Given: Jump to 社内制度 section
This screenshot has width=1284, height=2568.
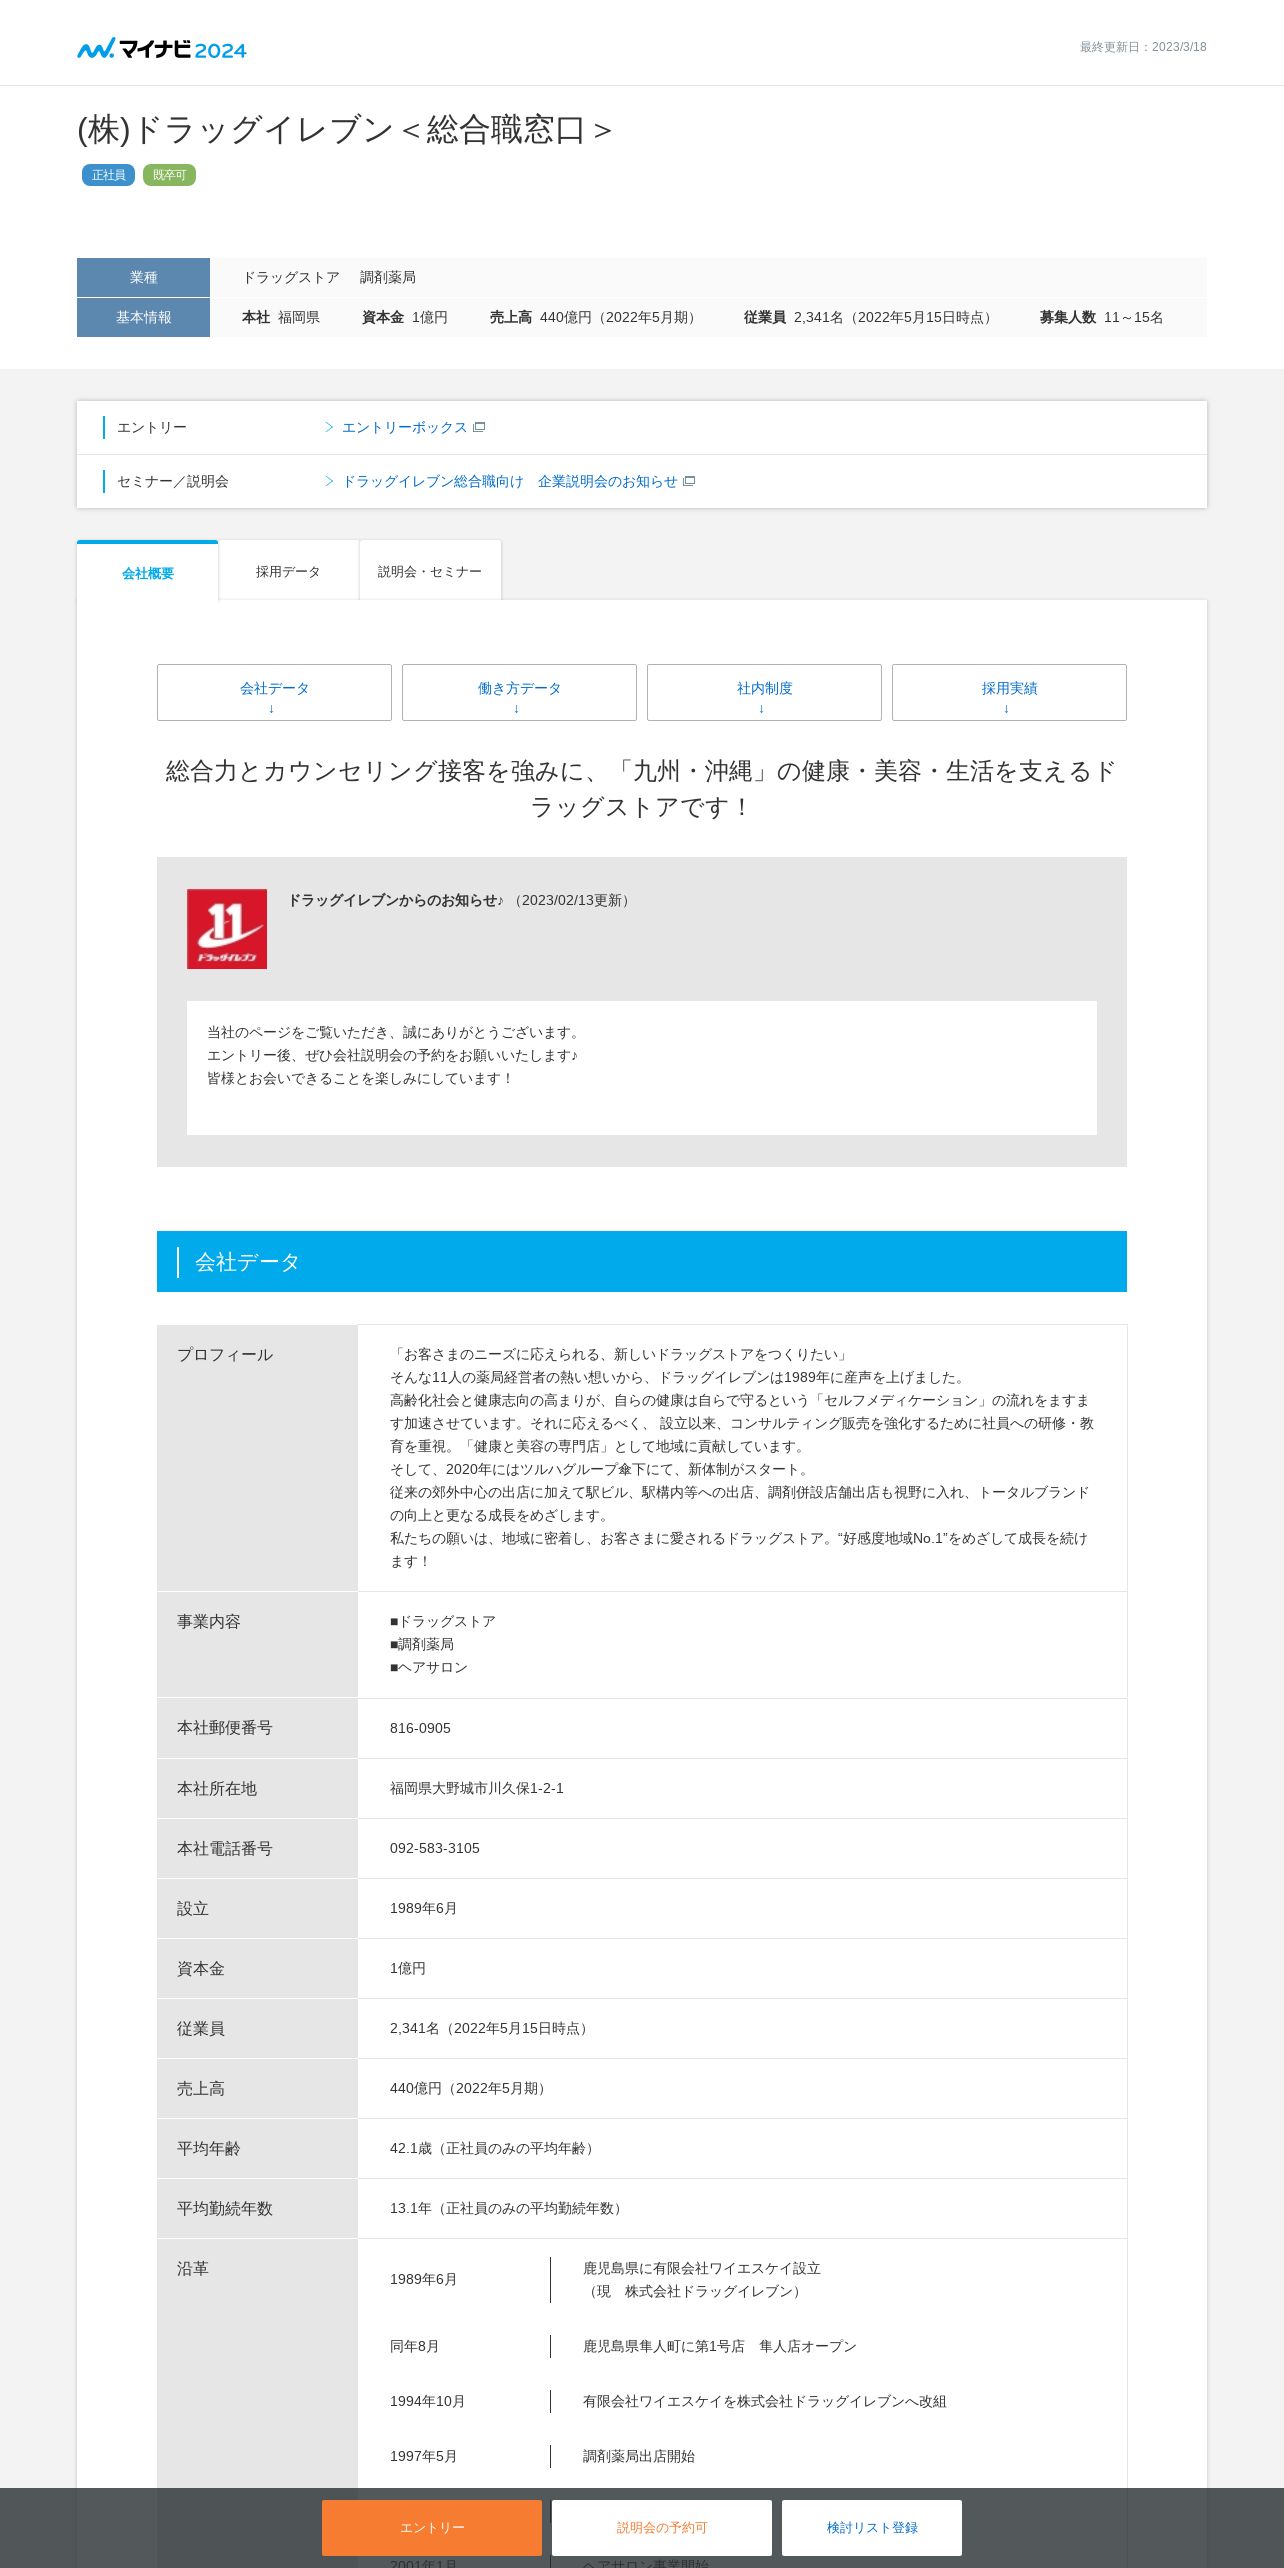Looking at the screenshot, I should pyautogui.click(x=764, y=692).
